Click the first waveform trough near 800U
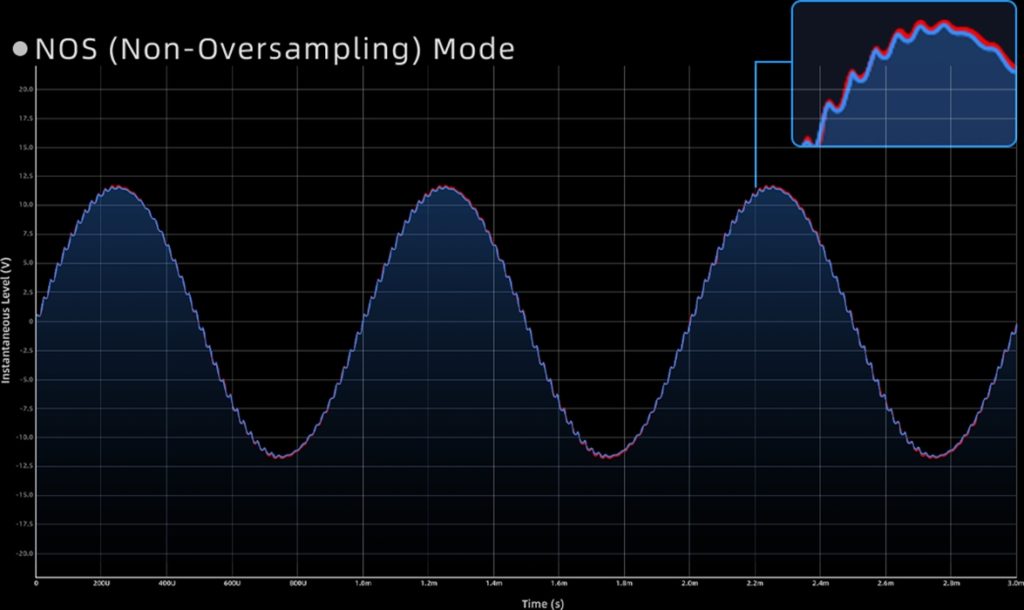The height and width of the screenshot is (610, 1024). (282, 456)
